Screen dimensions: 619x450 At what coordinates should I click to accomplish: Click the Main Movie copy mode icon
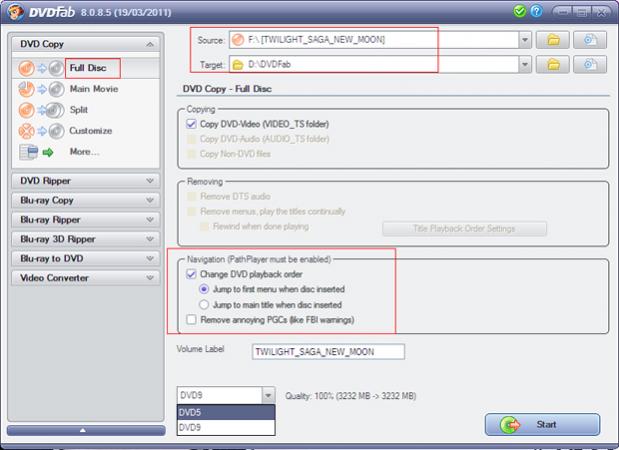[x=41, y=89]
